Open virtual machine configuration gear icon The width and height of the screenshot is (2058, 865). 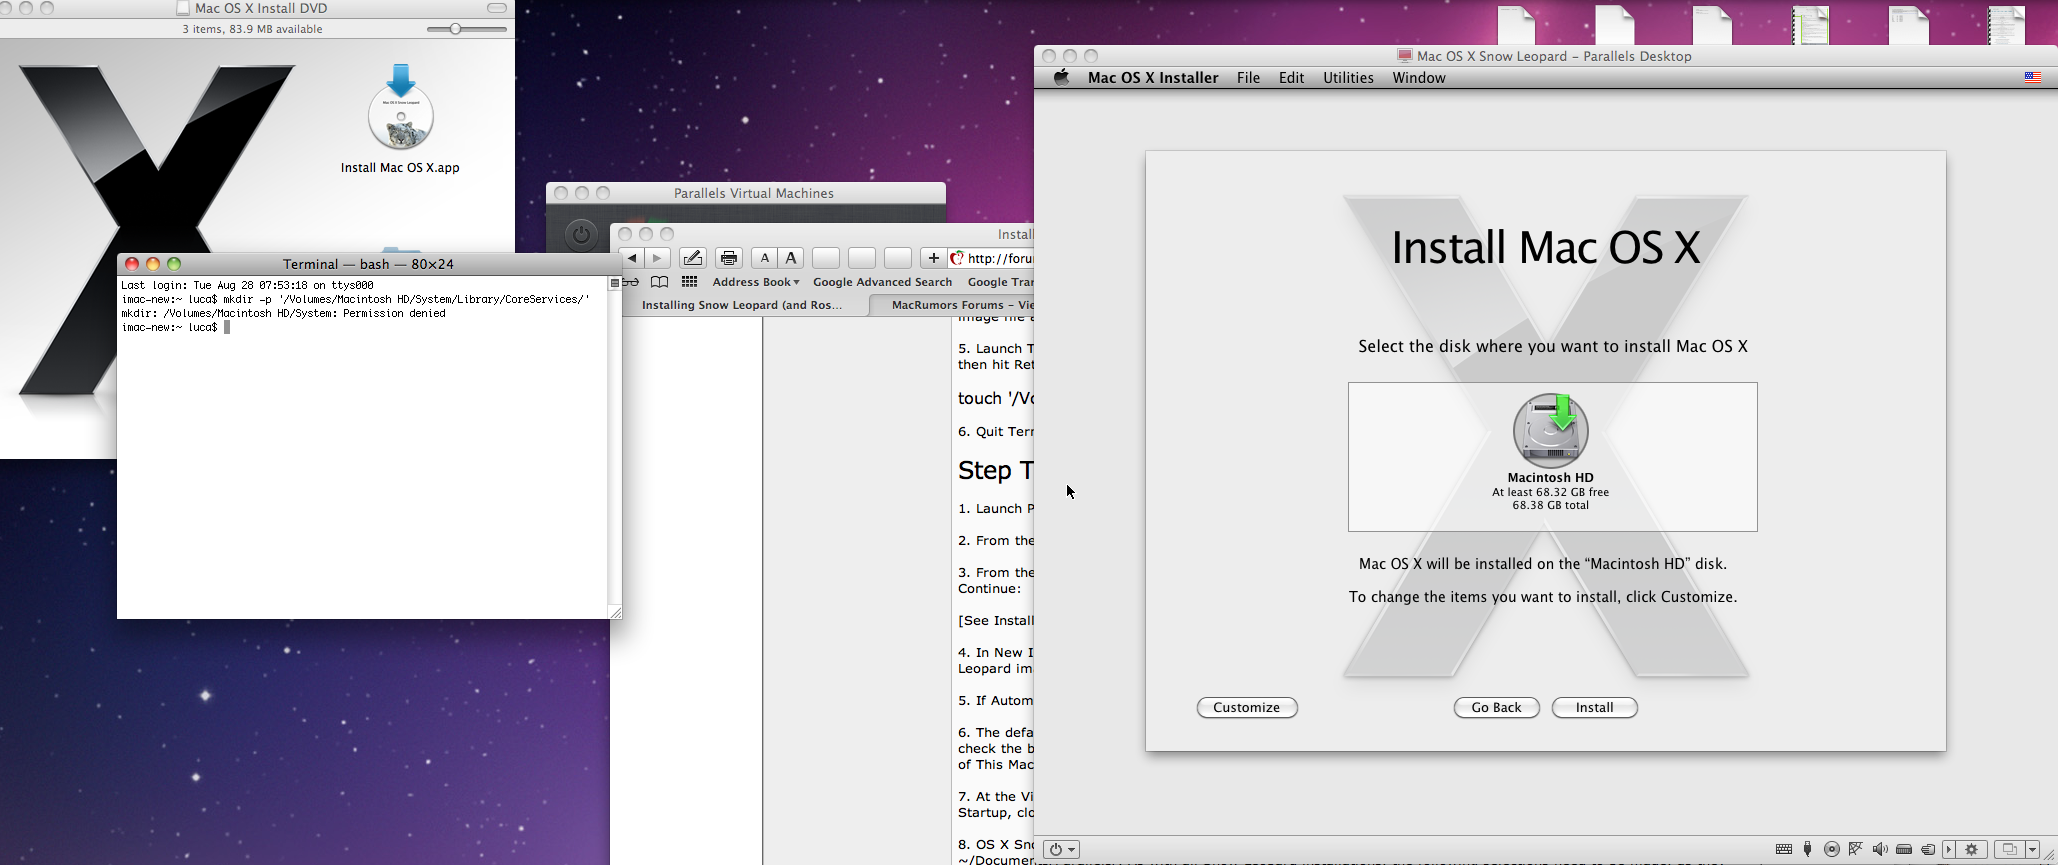1972,849
